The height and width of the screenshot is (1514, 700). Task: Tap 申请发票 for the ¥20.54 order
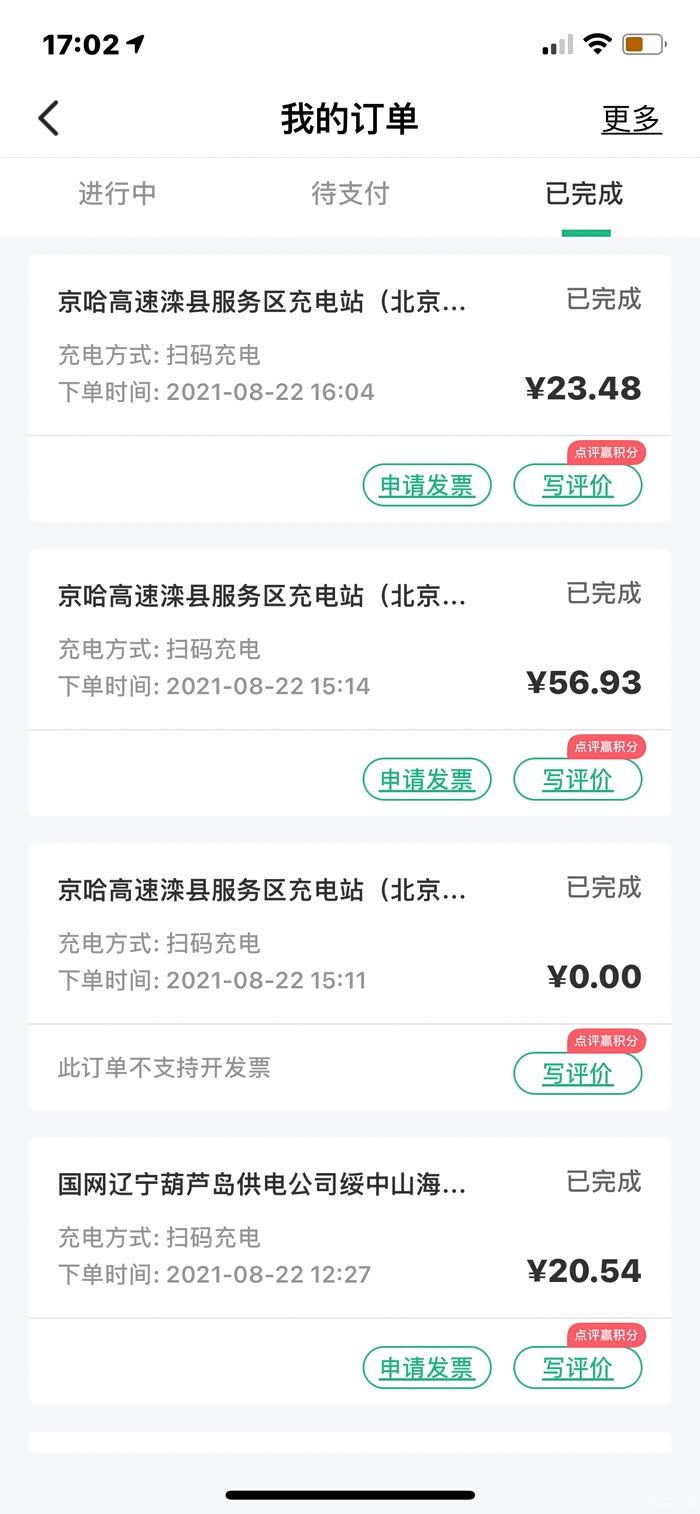point(427,1368)
